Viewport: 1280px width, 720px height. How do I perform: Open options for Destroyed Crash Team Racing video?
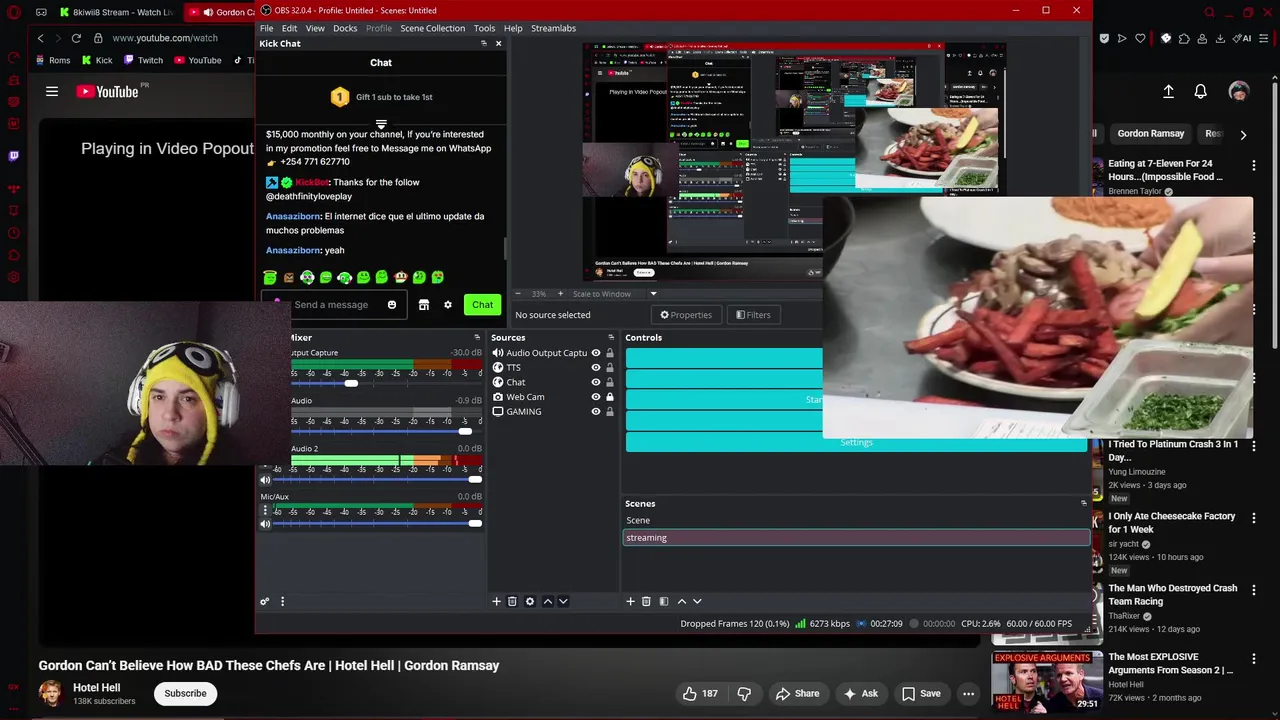1253,590
